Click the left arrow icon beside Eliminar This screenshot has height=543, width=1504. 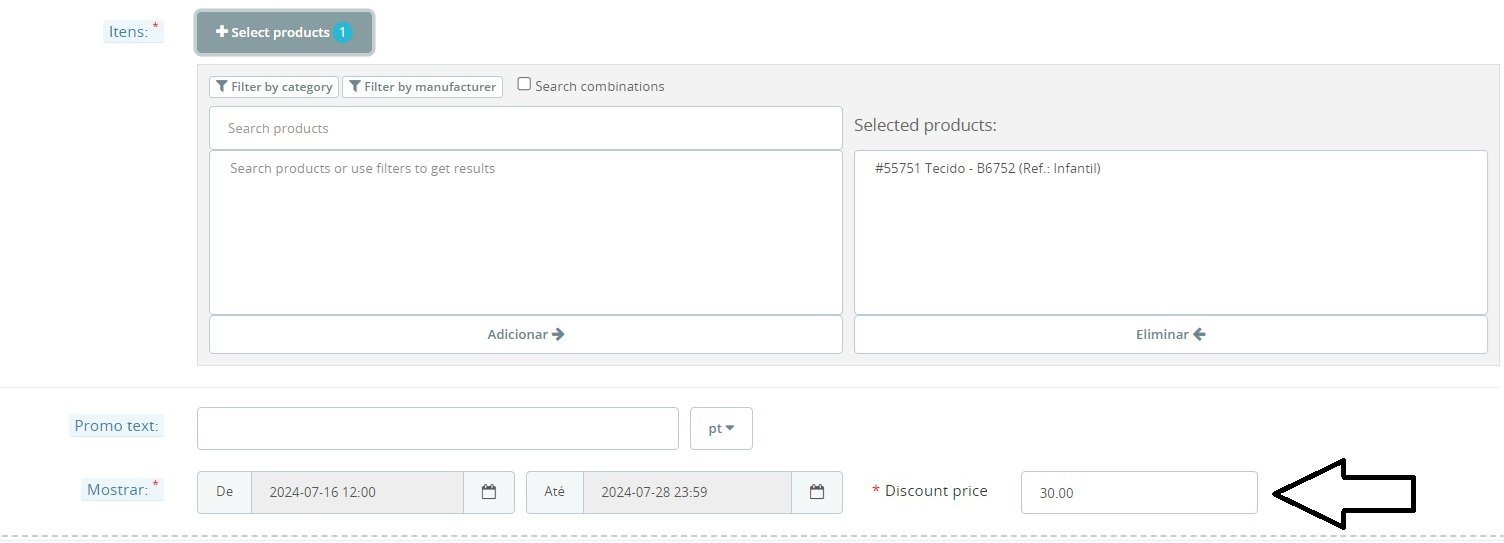(1199, 334)
